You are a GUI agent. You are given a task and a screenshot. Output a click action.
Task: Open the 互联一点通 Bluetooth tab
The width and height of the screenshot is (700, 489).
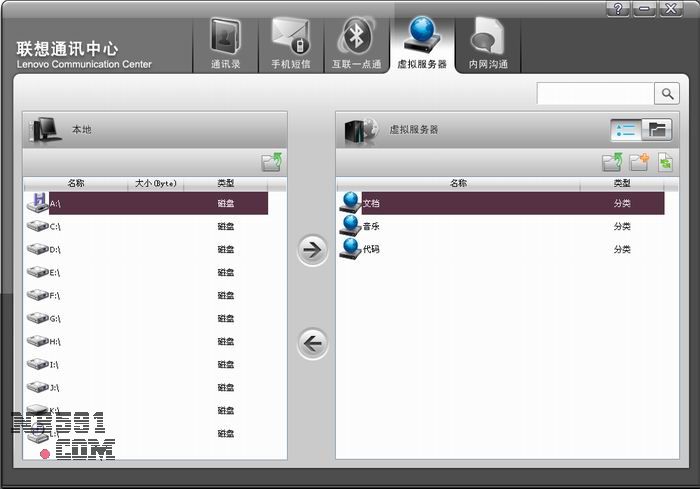point(356,44)
